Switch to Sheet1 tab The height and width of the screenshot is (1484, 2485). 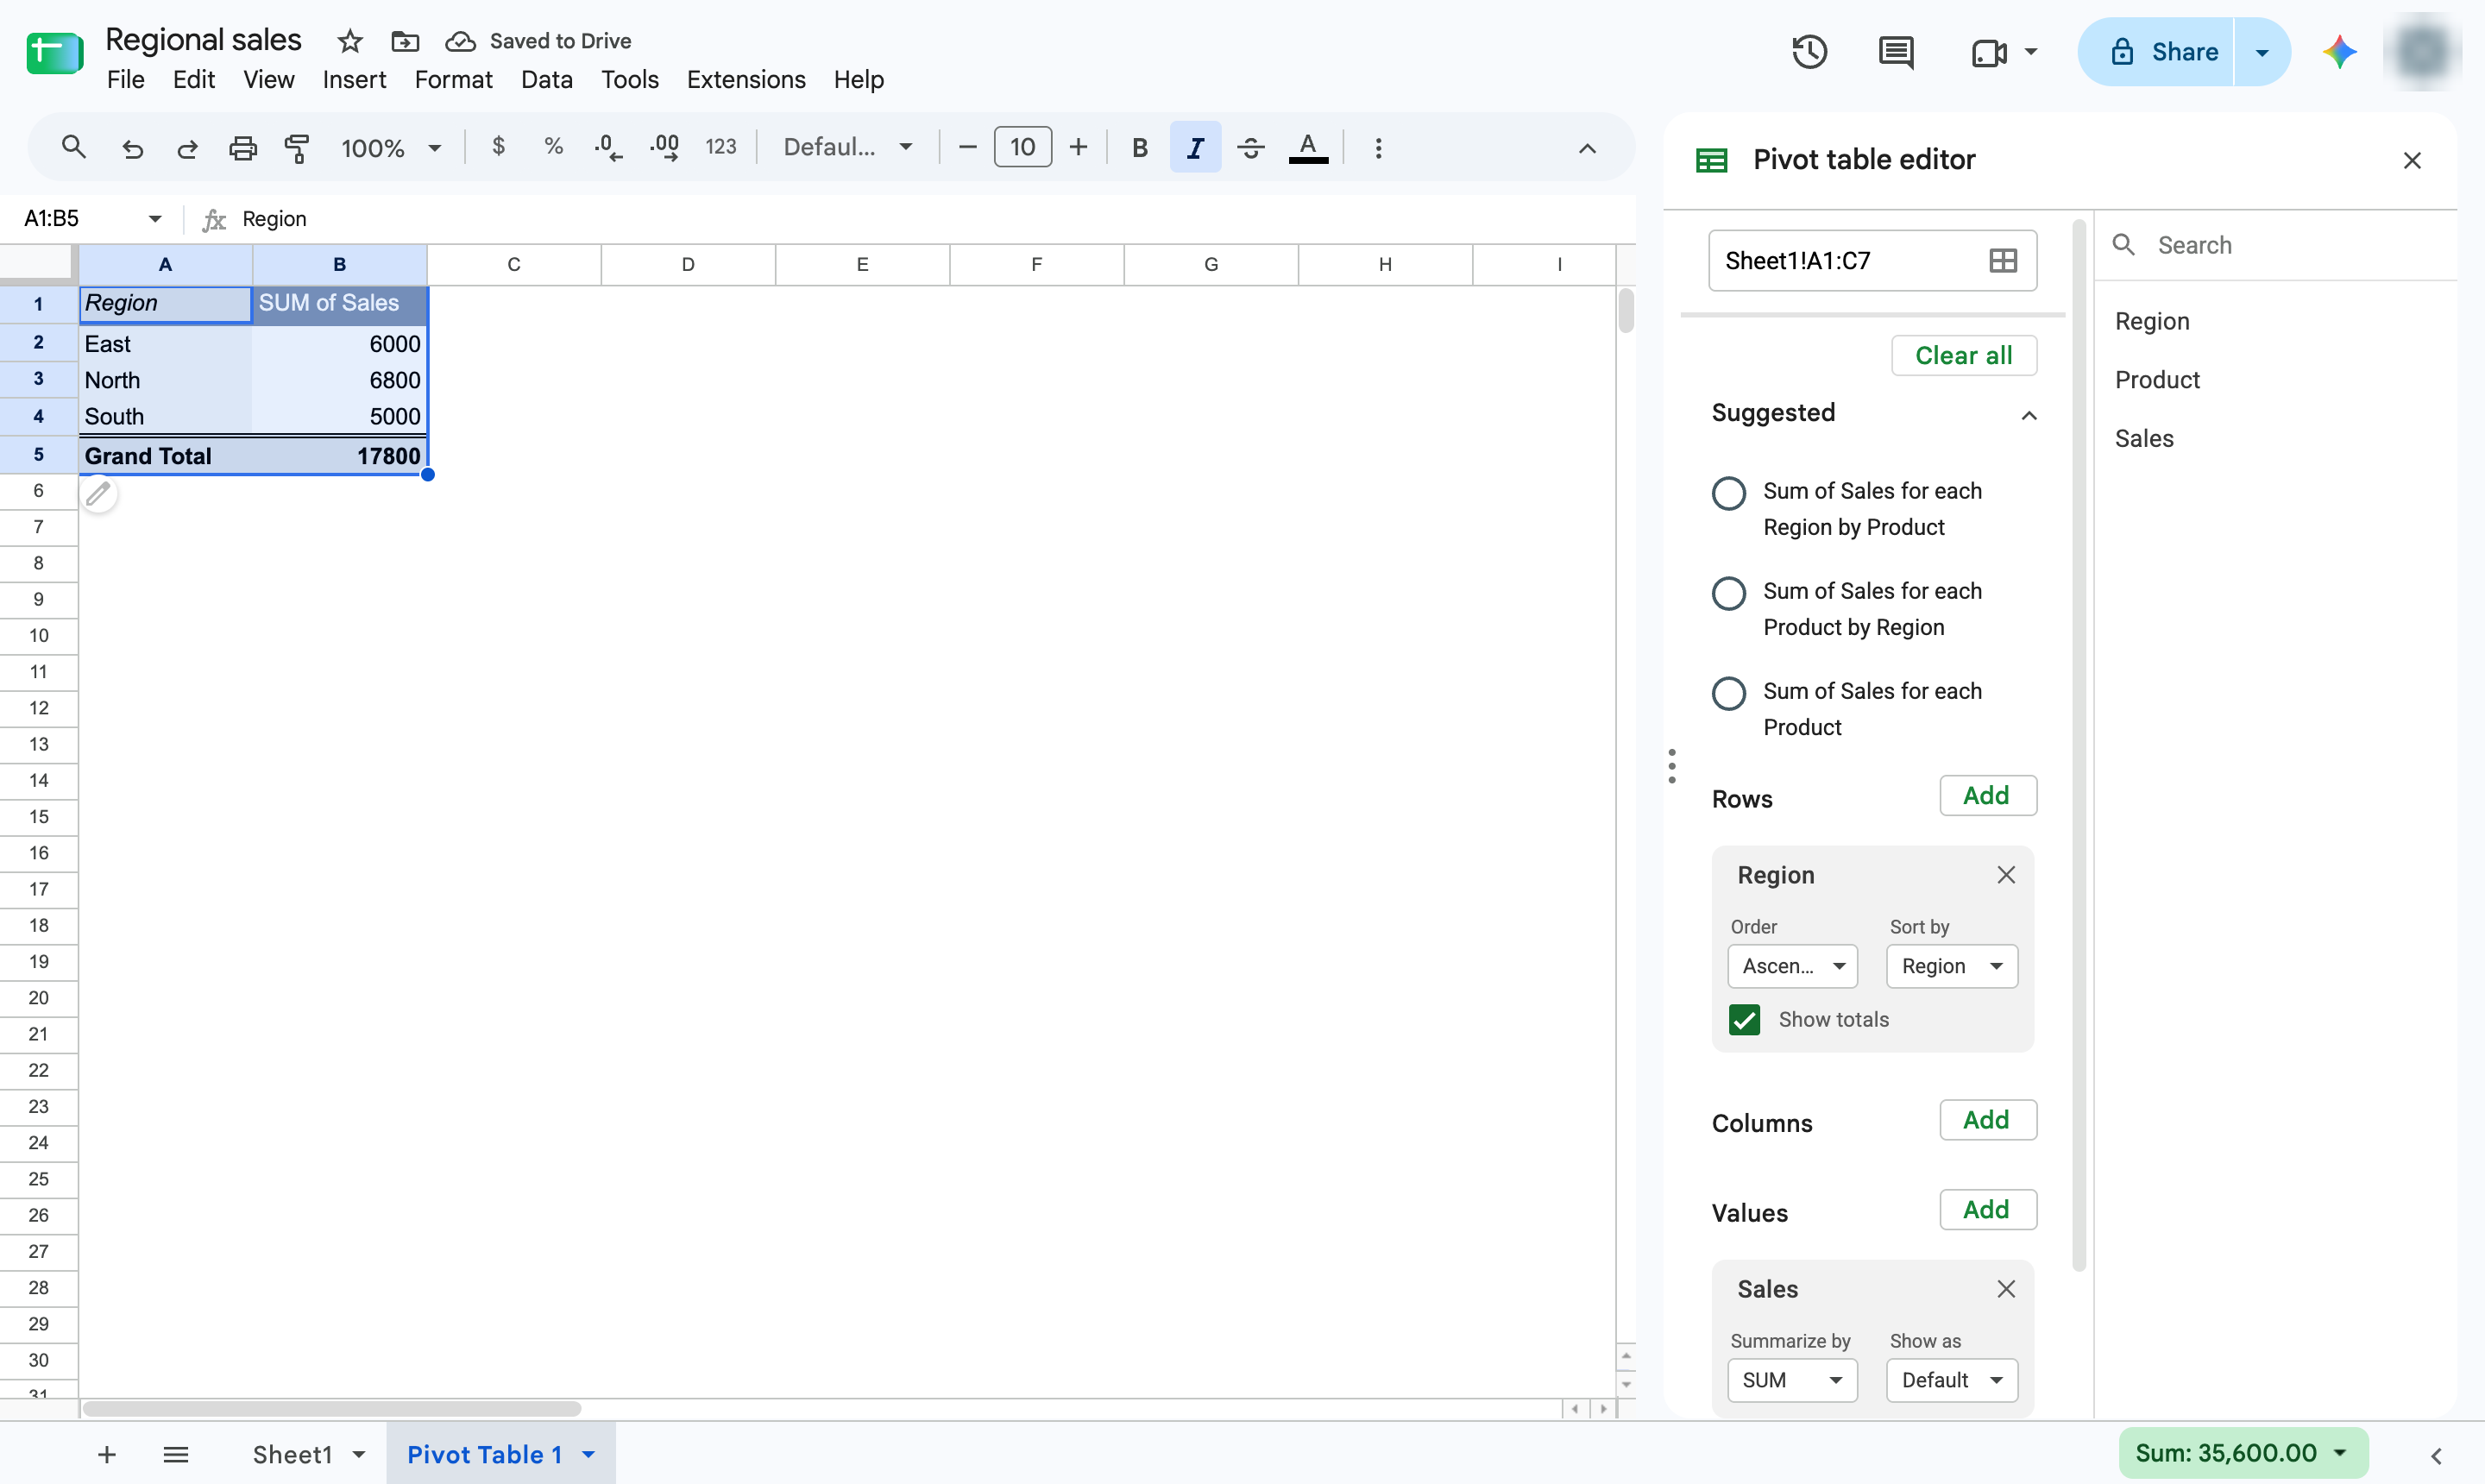[292, 1454]
